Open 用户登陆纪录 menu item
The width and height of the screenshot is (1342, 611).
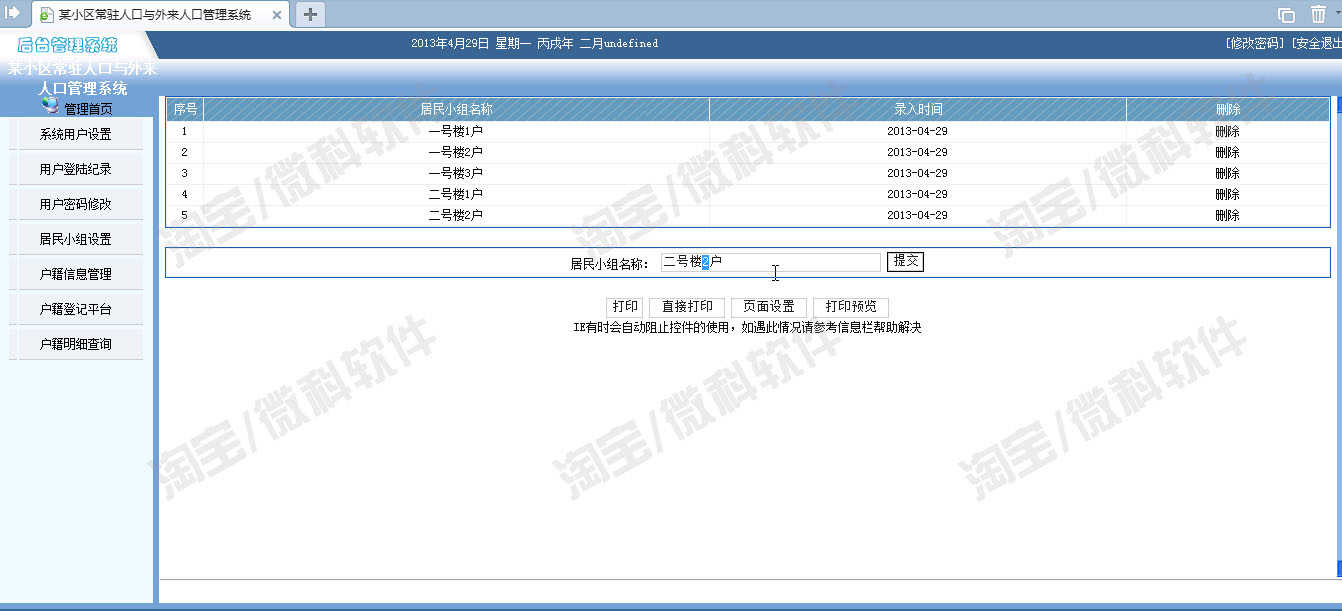pos(76,169)
